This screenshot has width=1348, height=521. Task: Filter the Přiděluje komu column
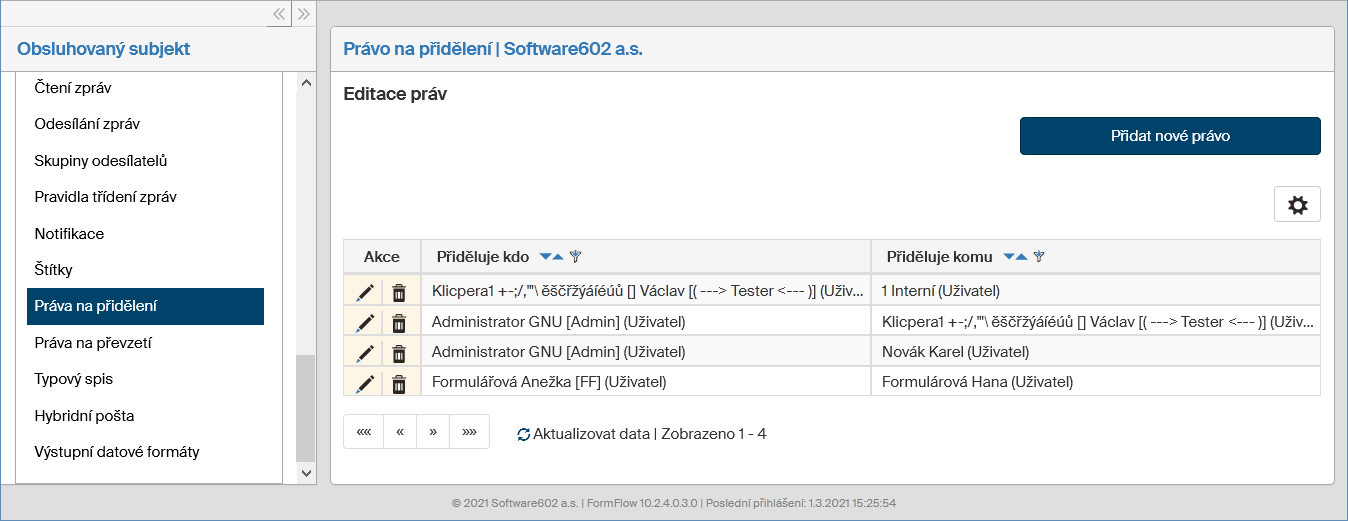[x=1039, y=257]
